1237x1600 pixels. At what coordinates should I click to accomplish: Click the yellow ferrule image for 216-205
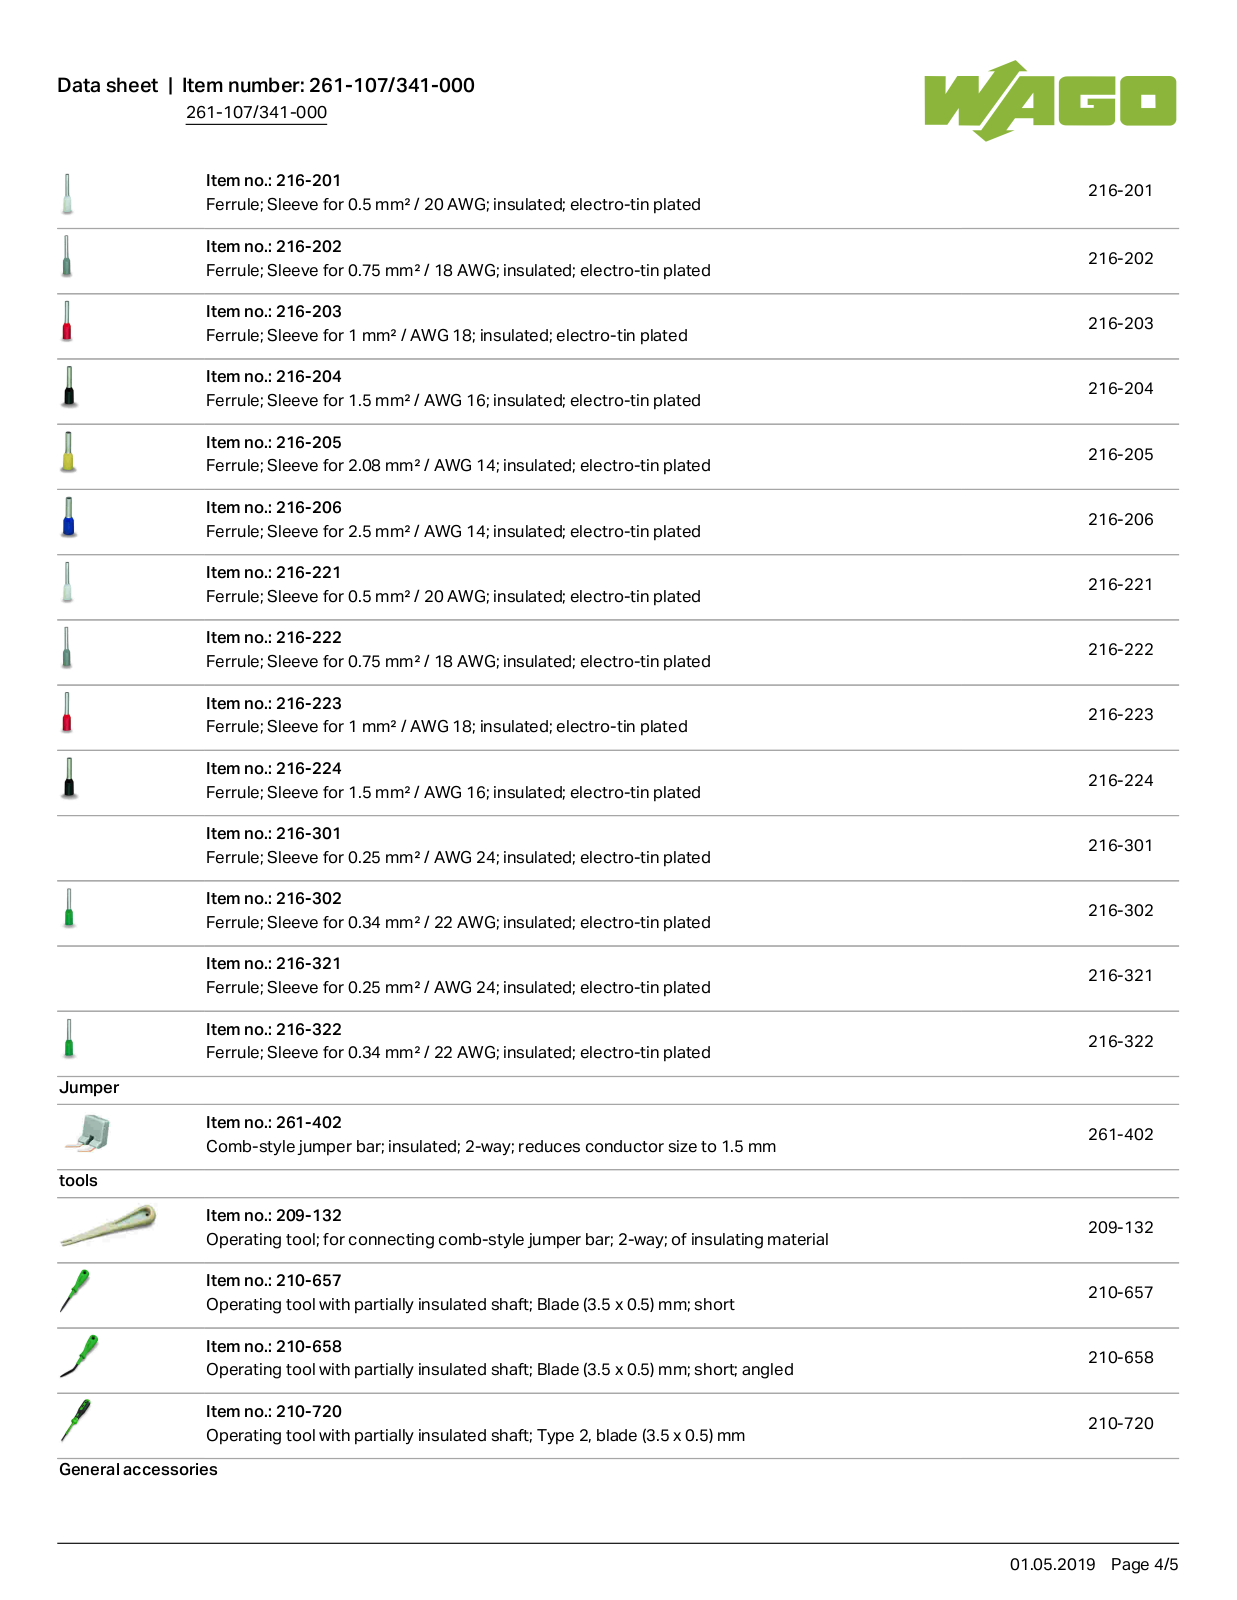point(68,452)
